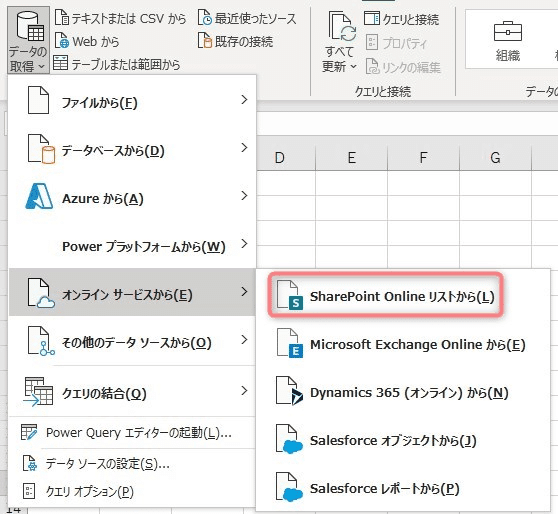Click 既存の接続 icon
Viewport: 558px width, 514px height.
tap(205, 41)
